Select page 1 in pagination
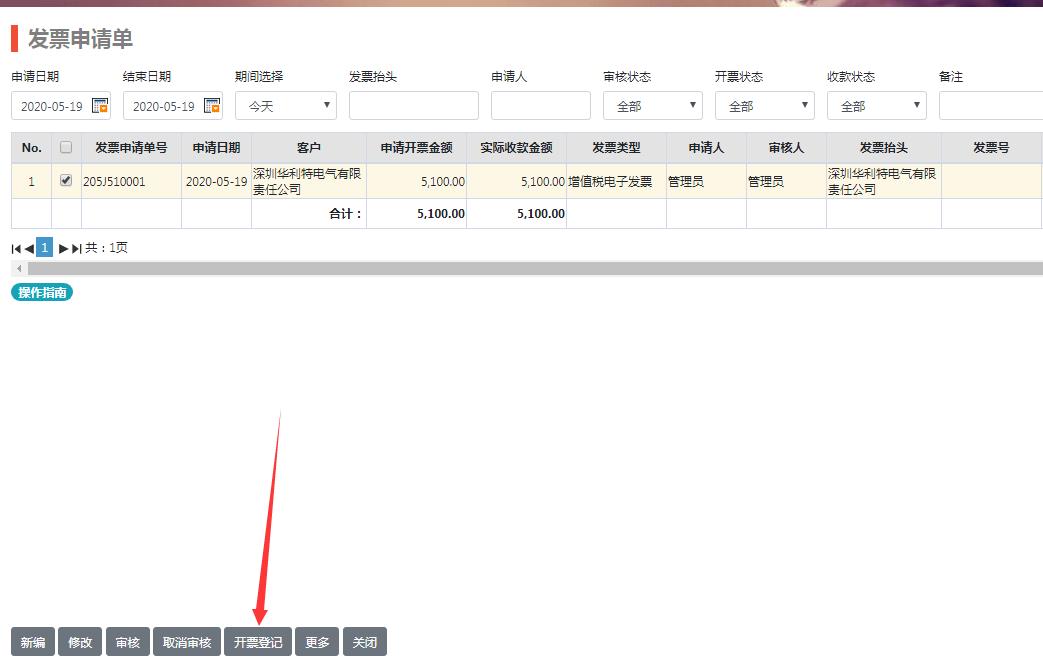 [x=44, y=248]
